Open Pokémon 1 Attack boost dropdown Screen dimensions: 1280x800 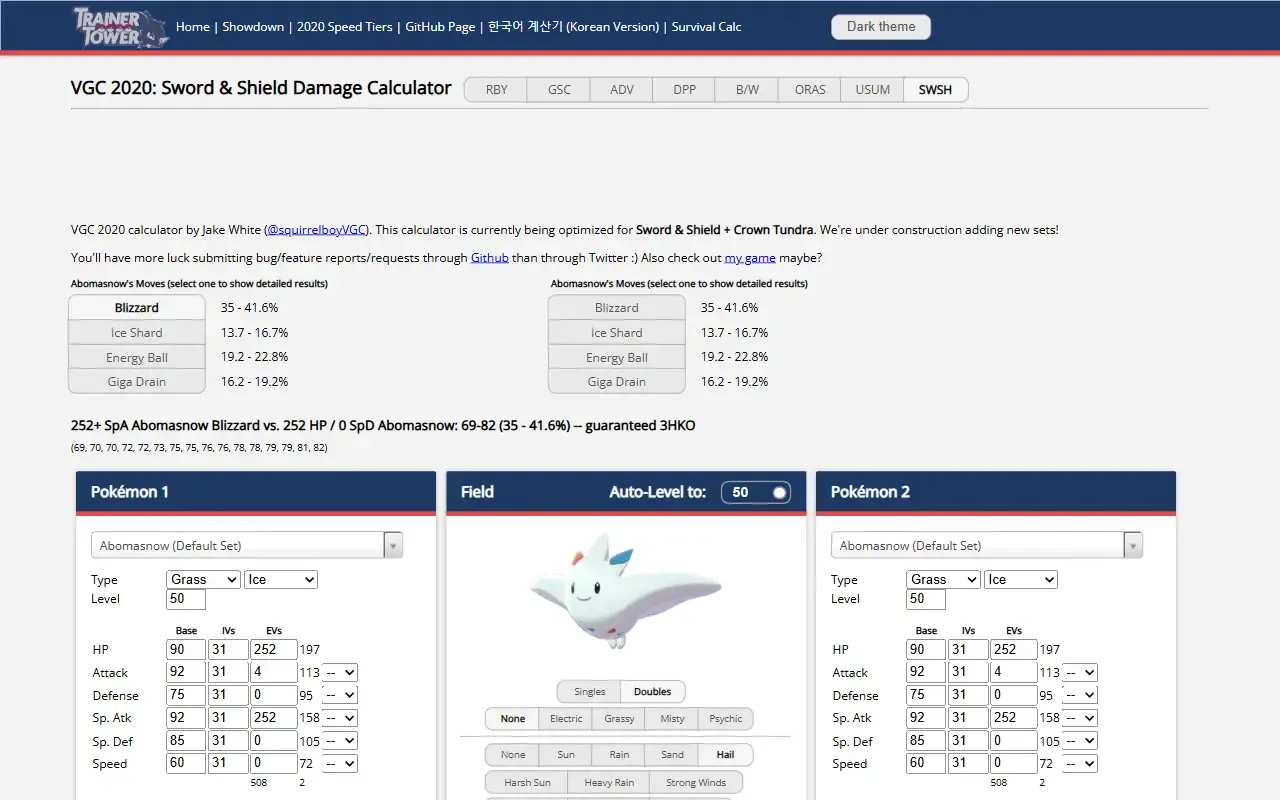pos(340,673)
